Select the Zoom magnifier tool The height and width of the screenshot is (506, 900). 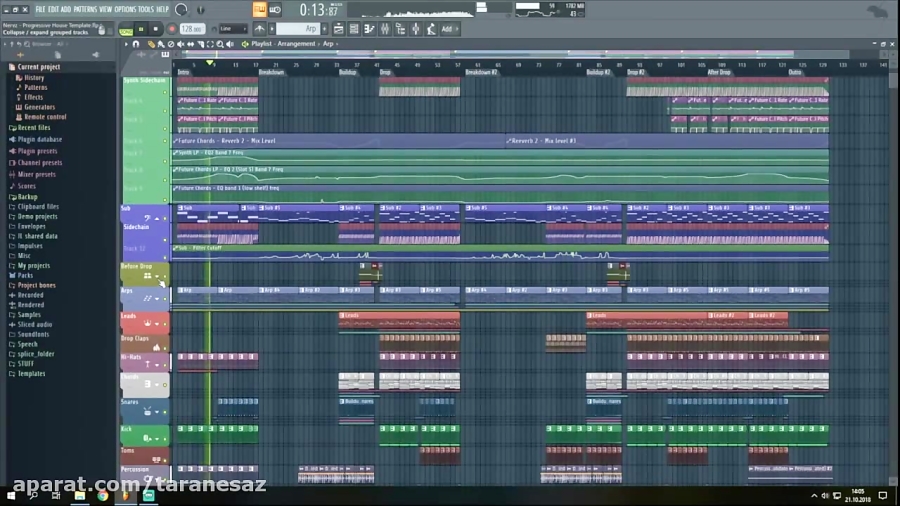click(220, 44)
